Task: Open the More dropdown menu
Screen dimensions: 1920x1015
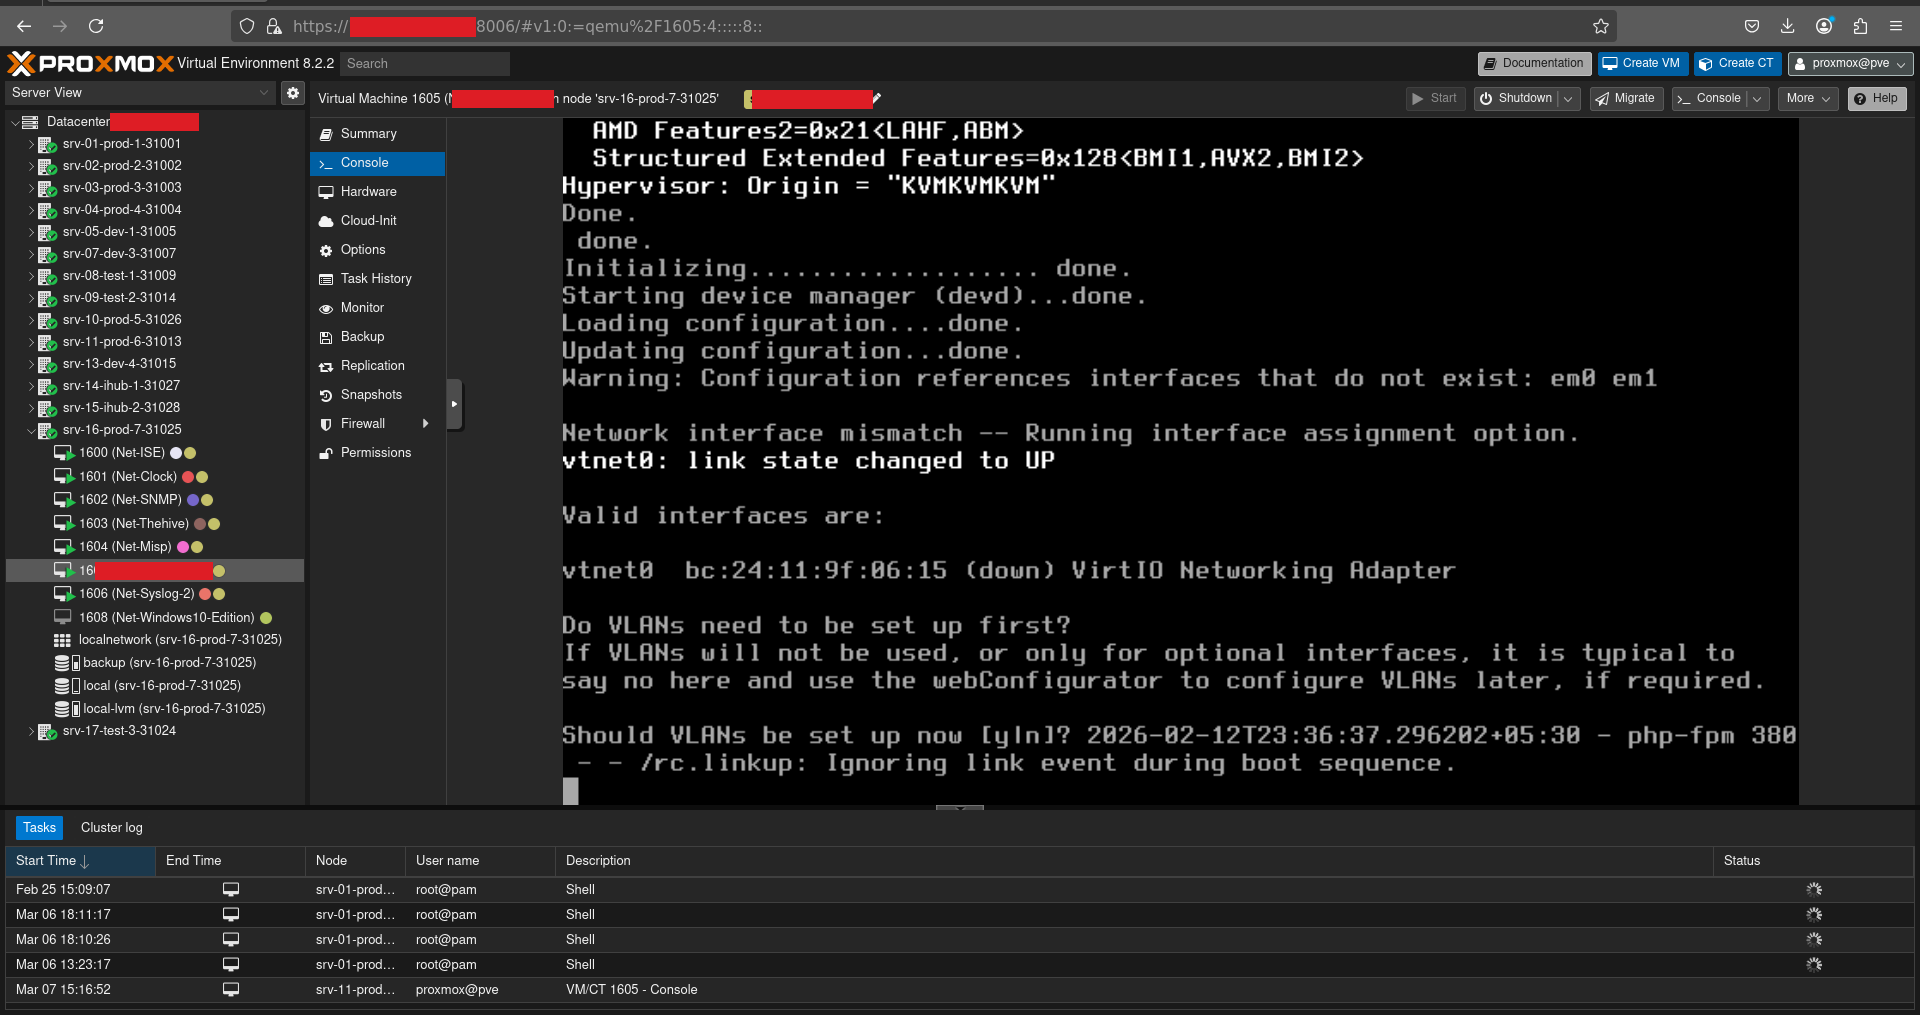Action: (1808, 99)
